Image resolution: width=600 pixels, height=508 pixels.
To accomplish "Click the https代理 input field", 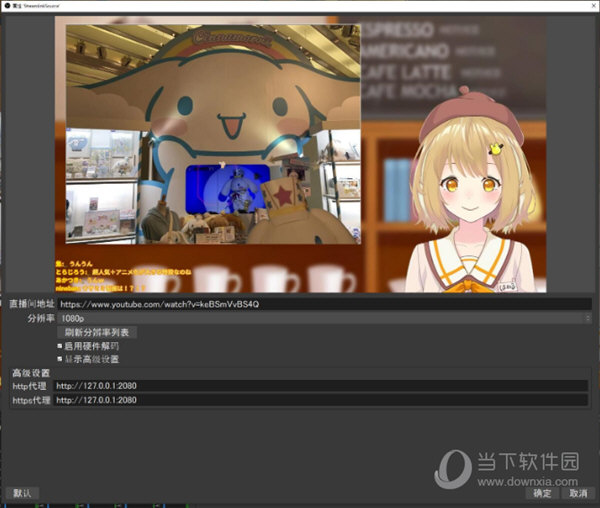I will coord(320,400).
